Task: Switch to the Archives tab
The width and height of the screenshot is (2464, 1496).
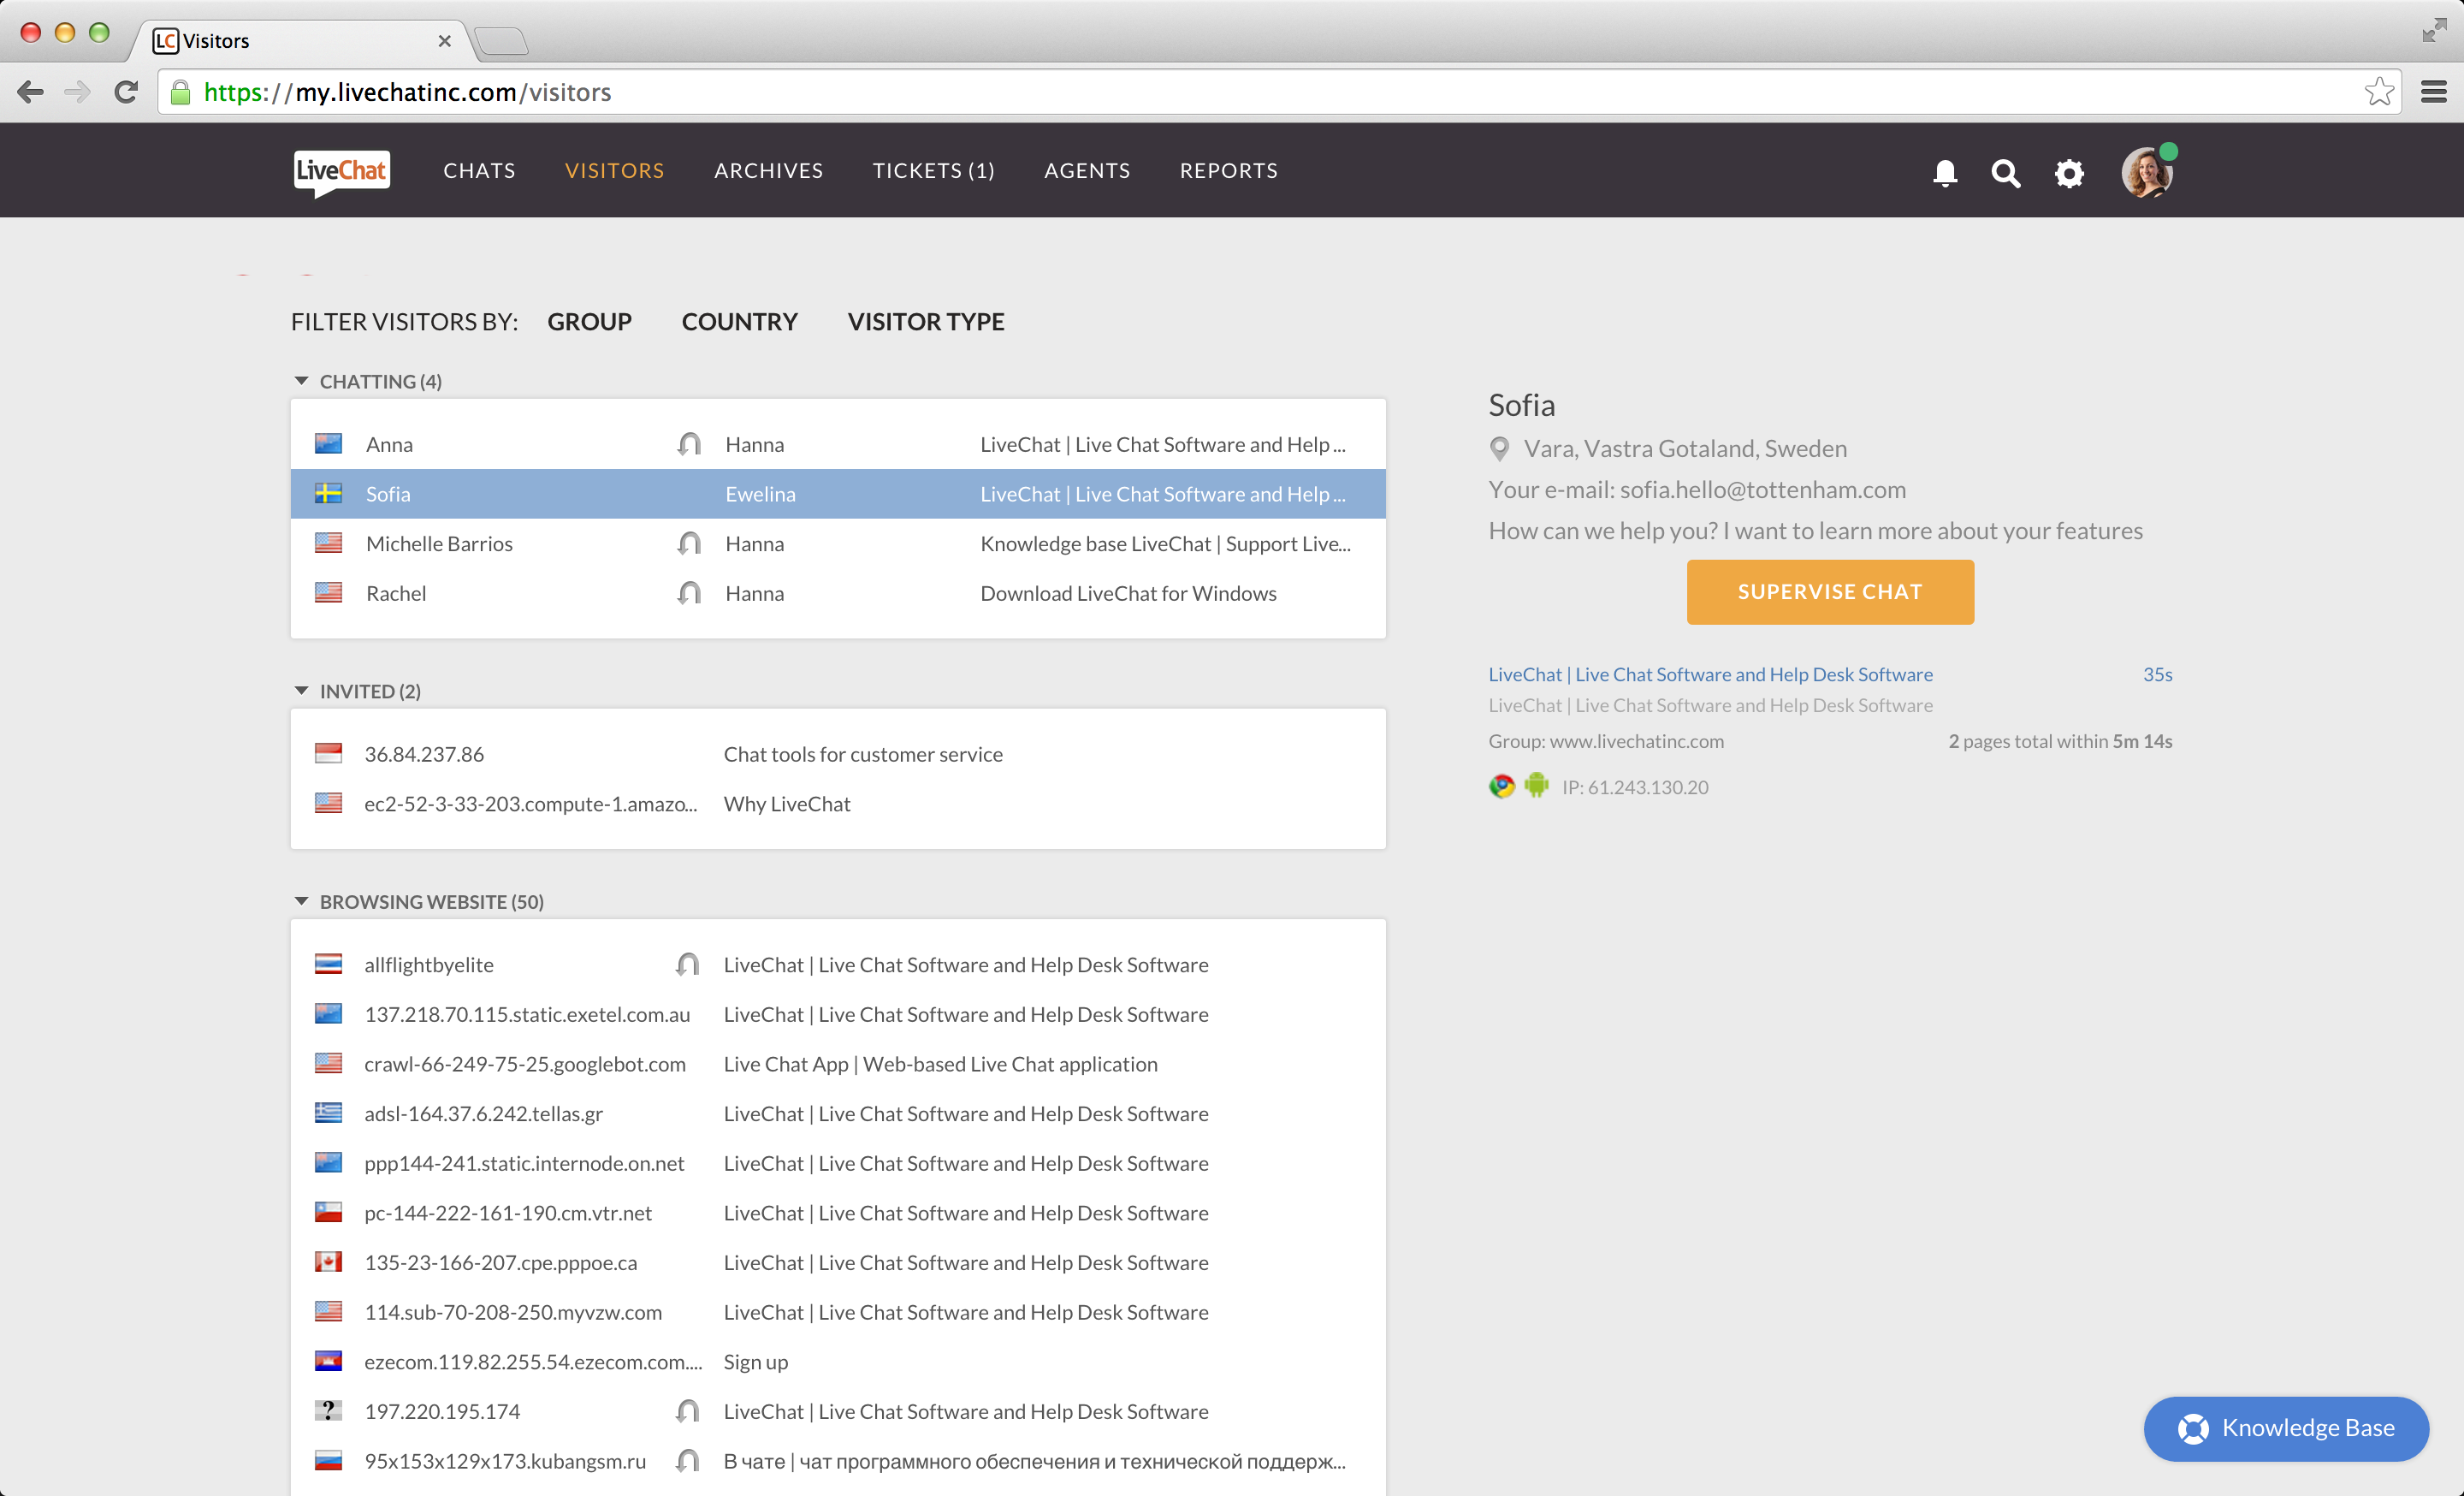Action: [768, 170]
